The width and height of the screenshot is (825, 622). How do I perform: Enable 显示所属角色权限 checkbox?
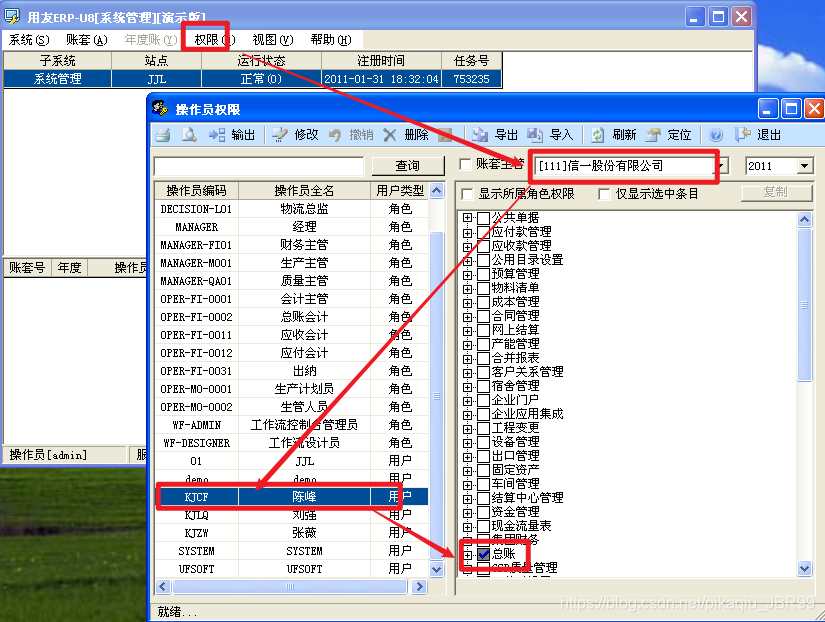[x=467, y=194]
